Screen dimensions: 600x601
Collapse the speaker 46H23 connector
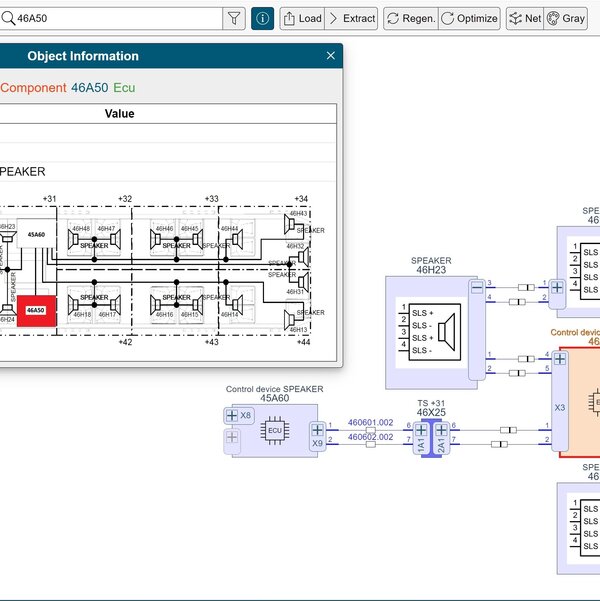click(x=477, y=289)
